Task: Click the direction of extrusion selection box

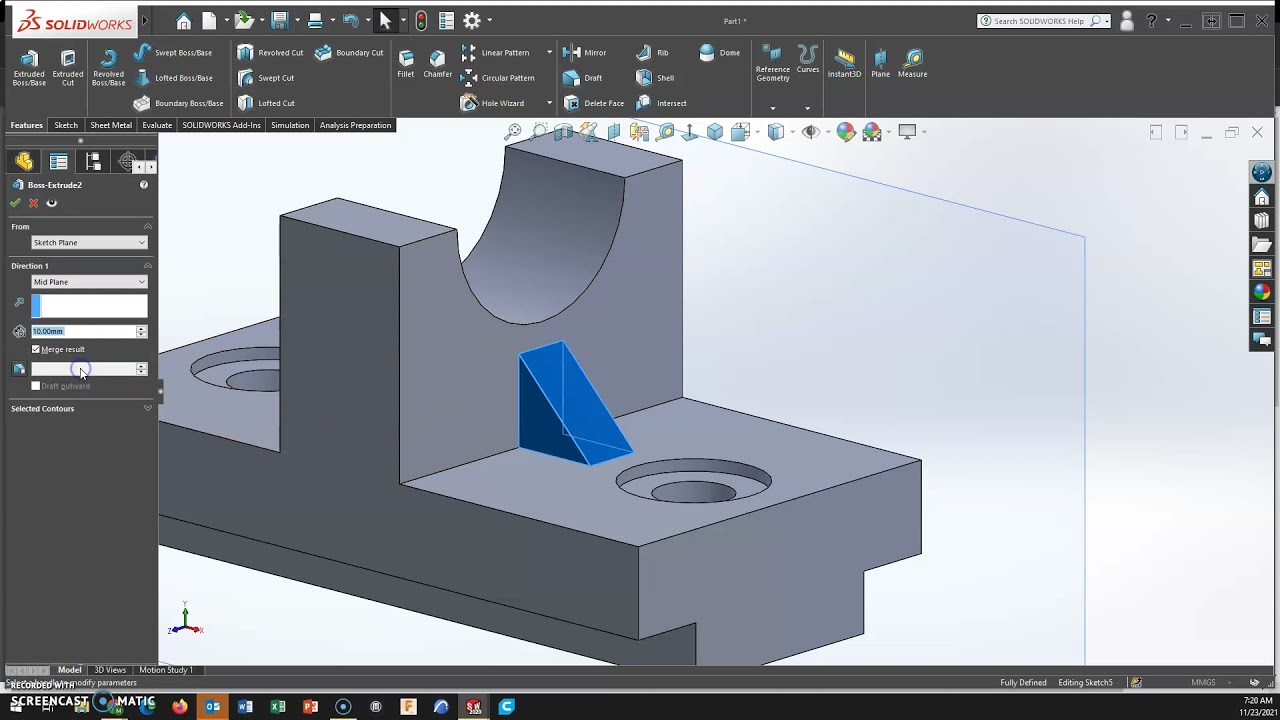Action: (89, 306)
